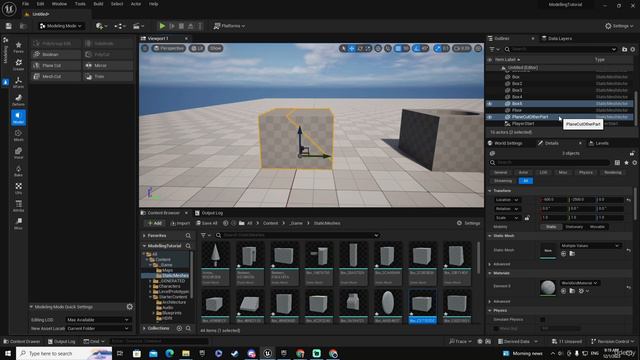Click Import in the Content Browser
This screenshot has width=640, height=360.
point(180,223)
